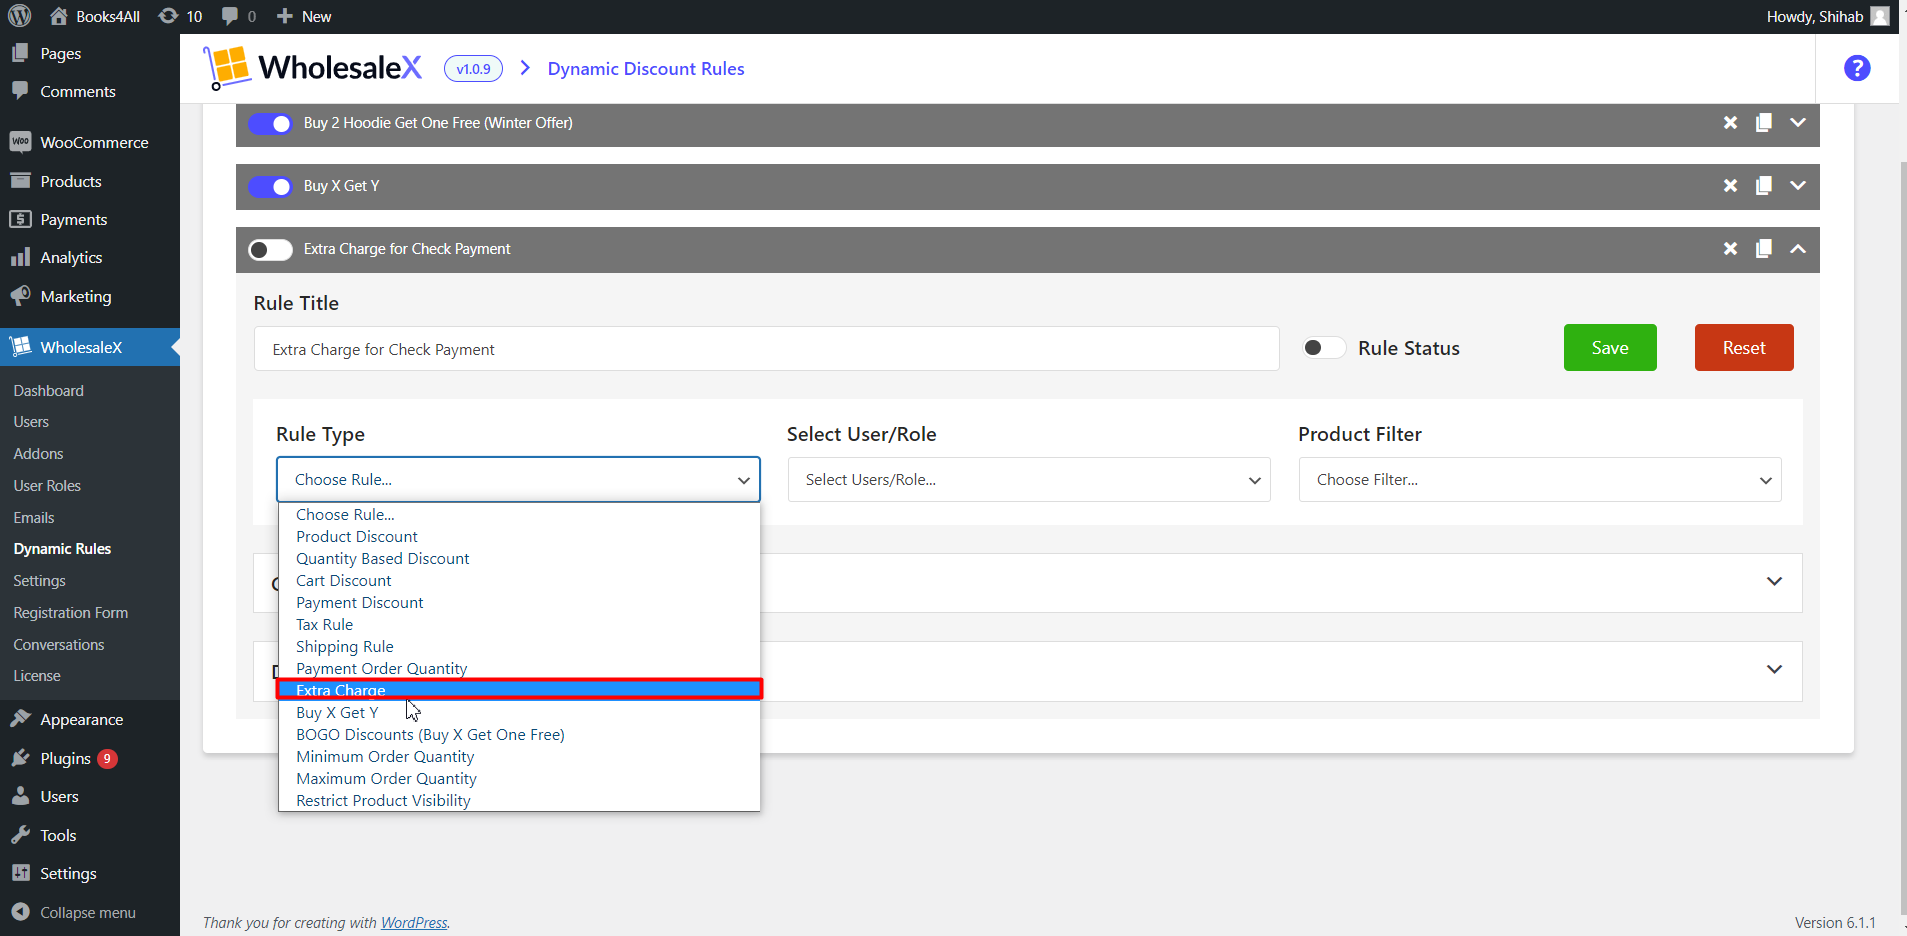1907x936 pixels.
Task: Click the Rule Title input field
Action: (766, 349)
